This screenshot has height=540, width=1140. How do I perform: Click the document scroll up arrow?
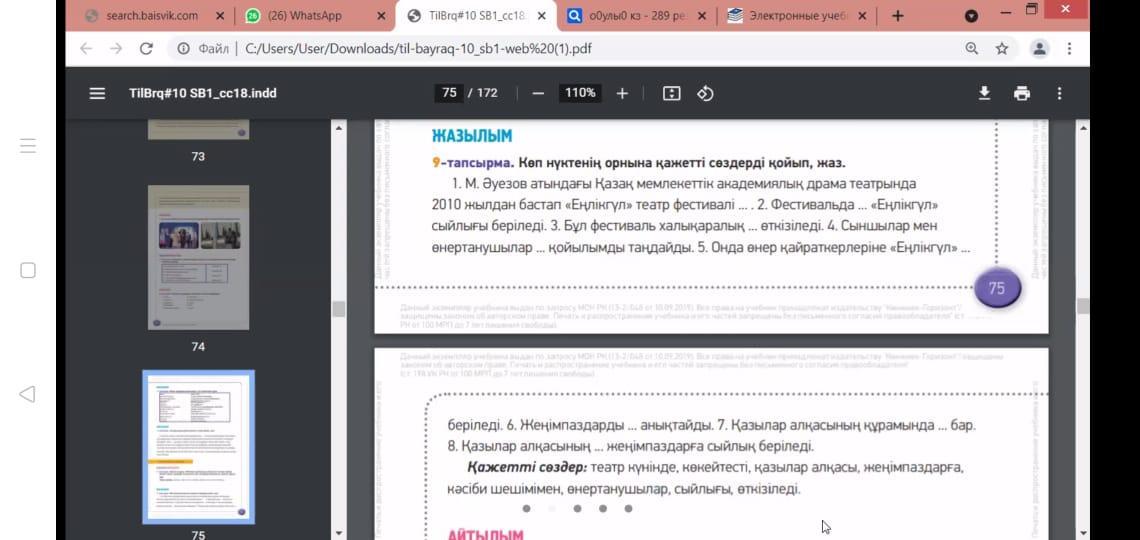pos(1083,128)
